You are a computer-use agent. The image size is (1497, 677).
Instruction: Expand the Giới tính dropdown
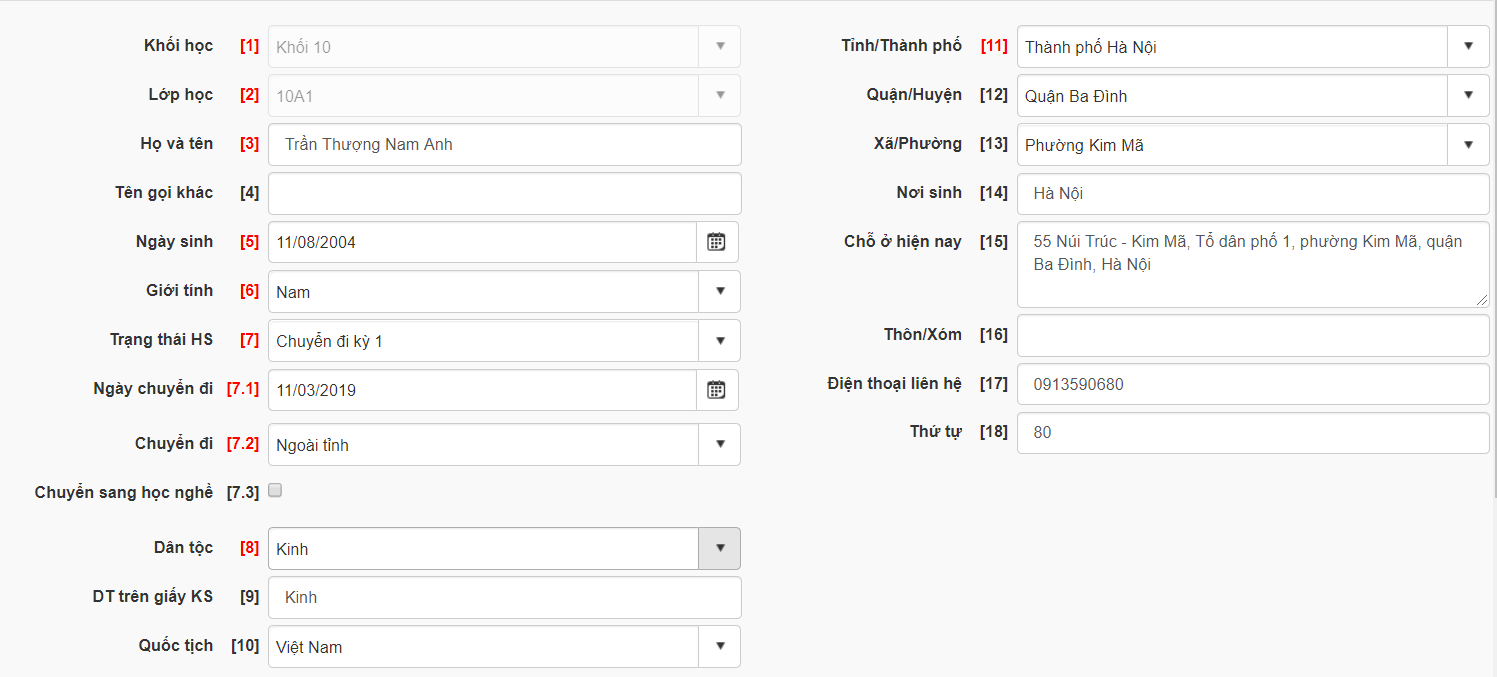click(720, 291)
